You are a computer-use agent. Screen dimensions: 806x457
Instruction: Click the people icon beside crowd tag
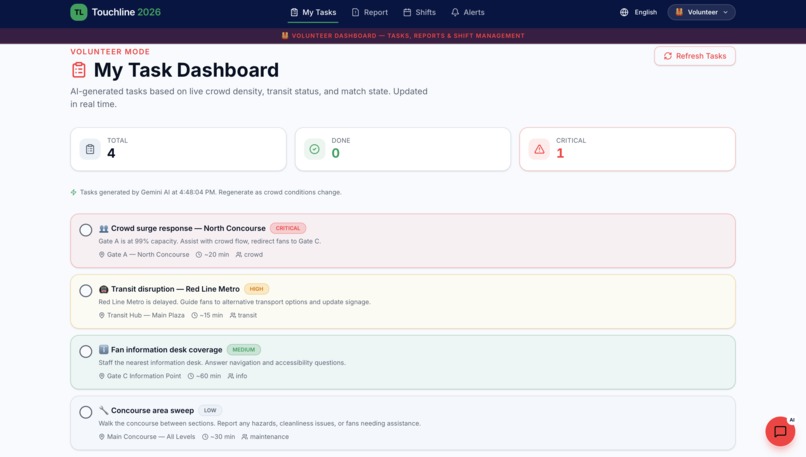239,254
